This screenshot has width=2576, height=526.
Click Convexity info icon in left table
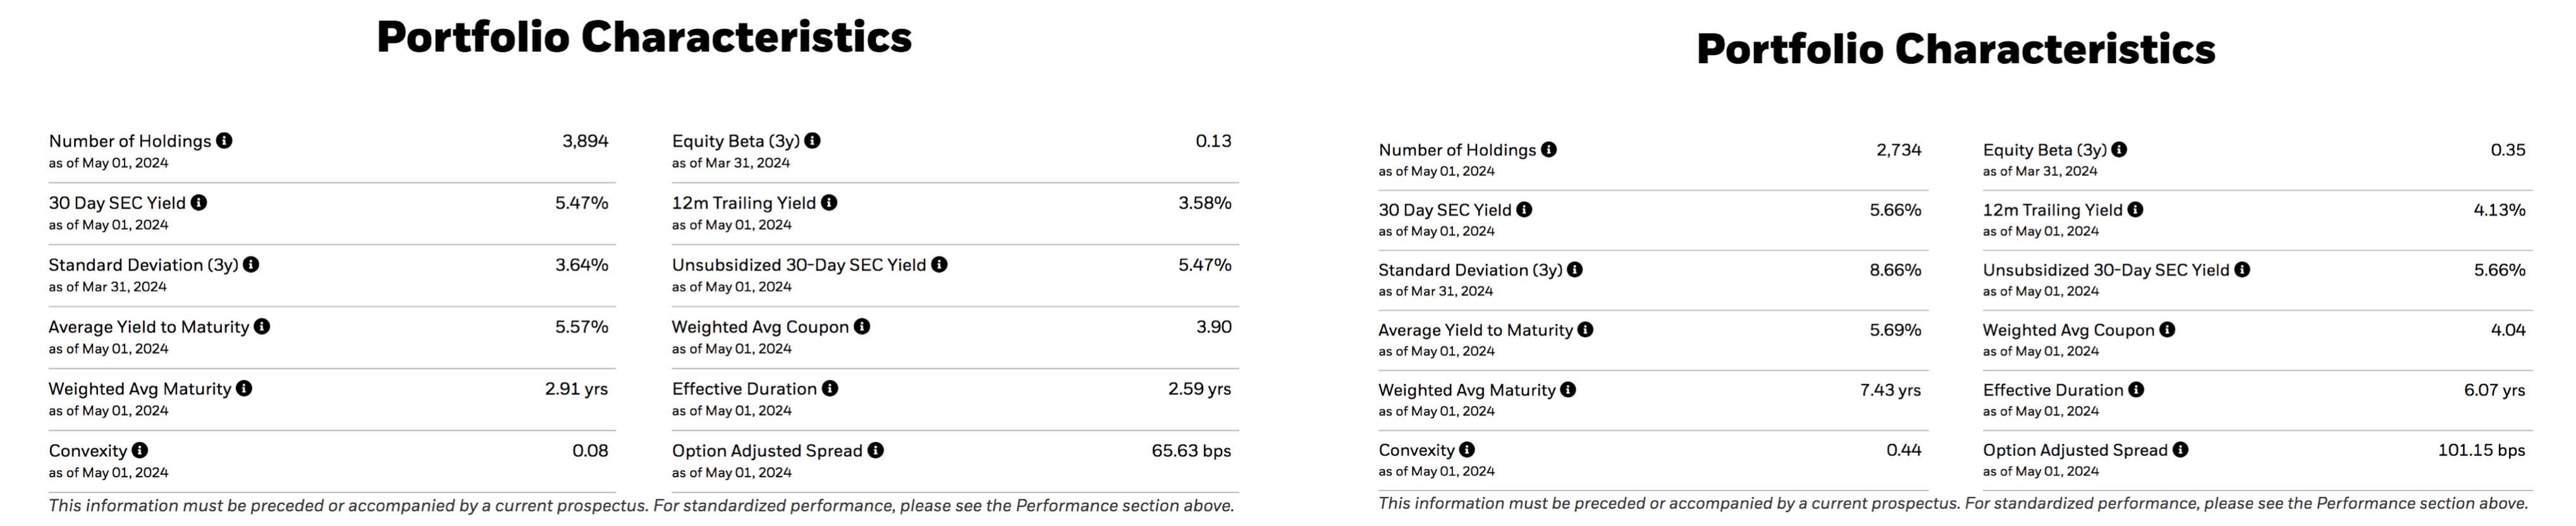pyautogui.click(x=140, y=451)
